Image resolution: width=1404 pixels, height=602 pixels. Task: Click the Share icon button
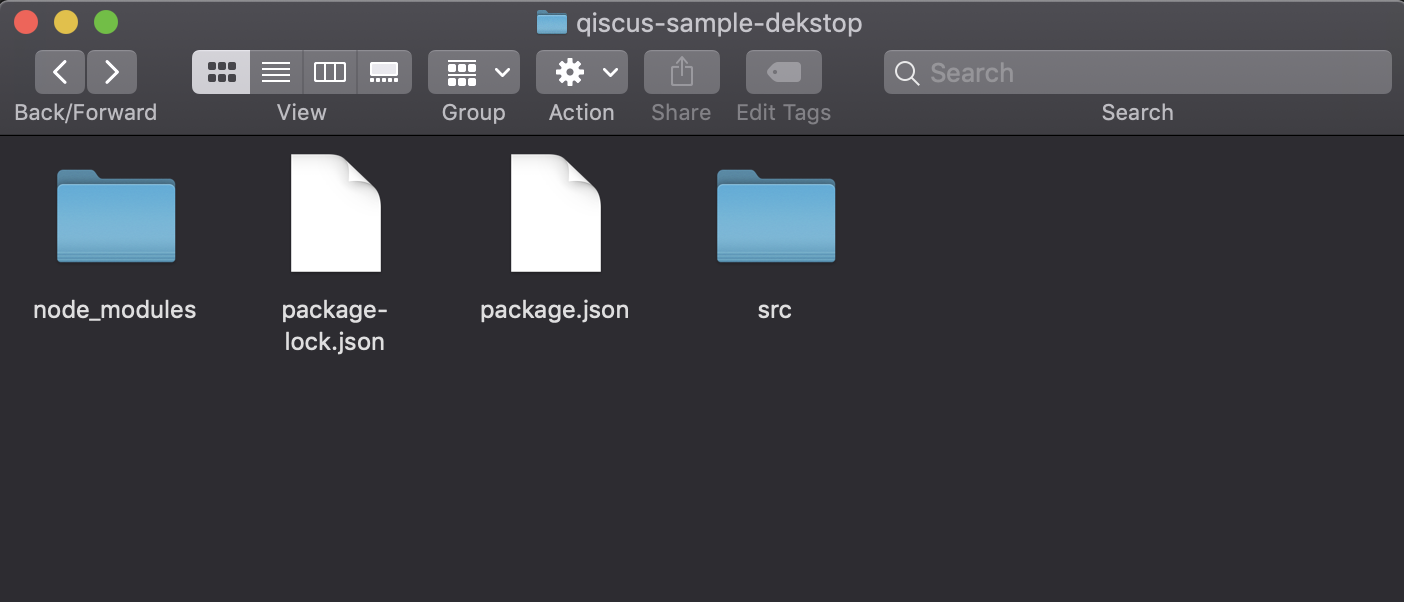point(681,72)
